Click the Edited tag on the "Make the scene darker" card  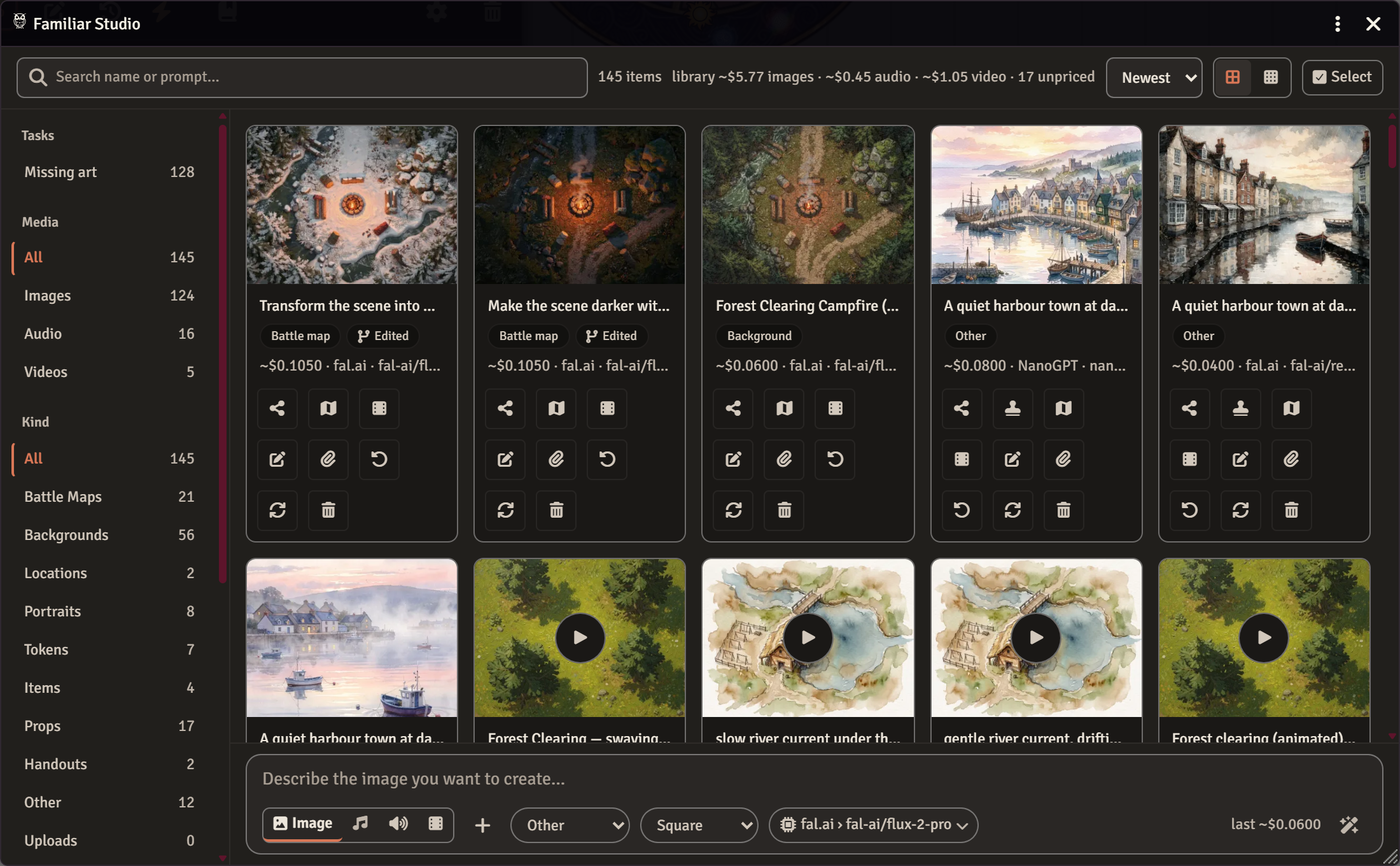click(611, 336)
